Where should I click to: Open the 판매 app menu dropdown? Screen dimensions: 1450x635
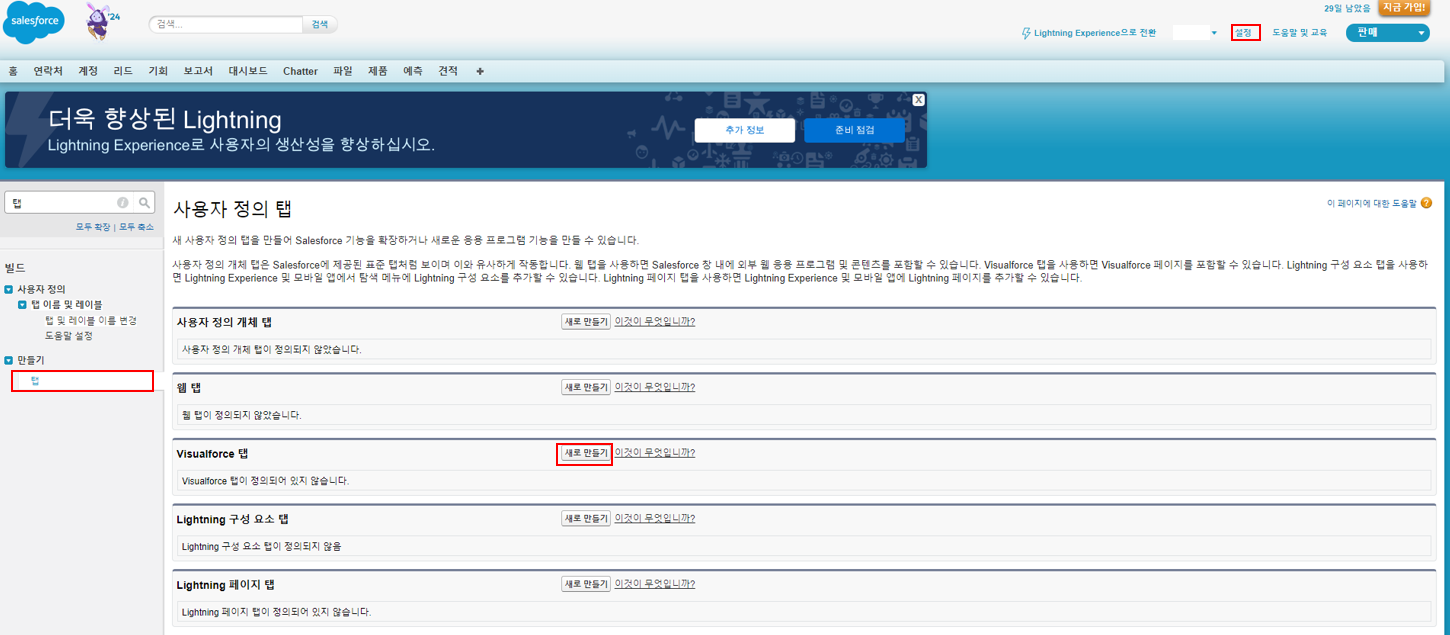tap(1388, 32)
